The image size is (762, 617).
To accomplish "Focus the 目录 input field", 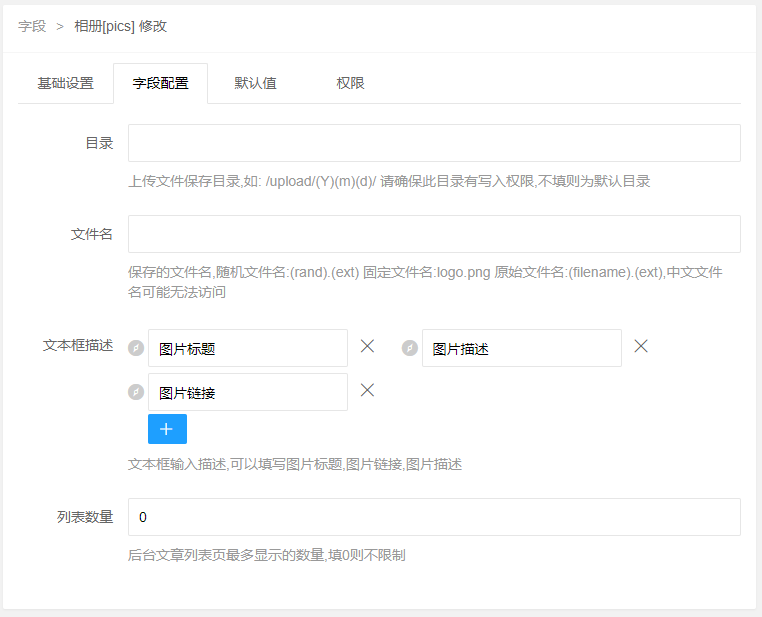I will pos(434,143).
